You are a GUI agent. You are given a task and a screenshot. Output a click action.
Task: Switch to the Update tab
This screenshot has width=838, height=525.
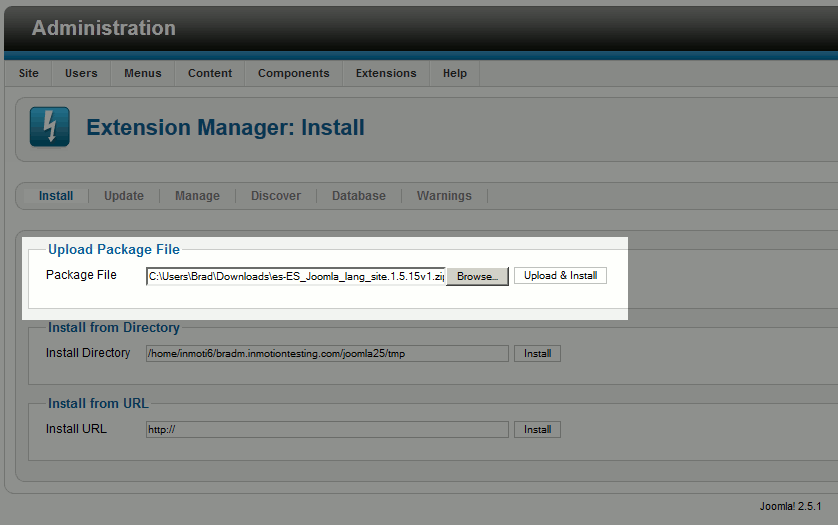pyautogui.click(x=124, y=196)
